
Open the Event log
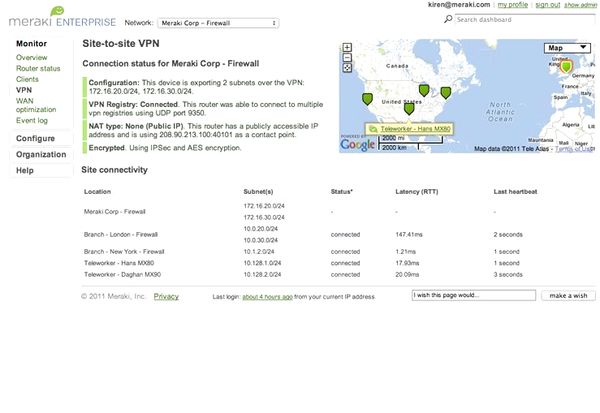click(x=32, y=120)
